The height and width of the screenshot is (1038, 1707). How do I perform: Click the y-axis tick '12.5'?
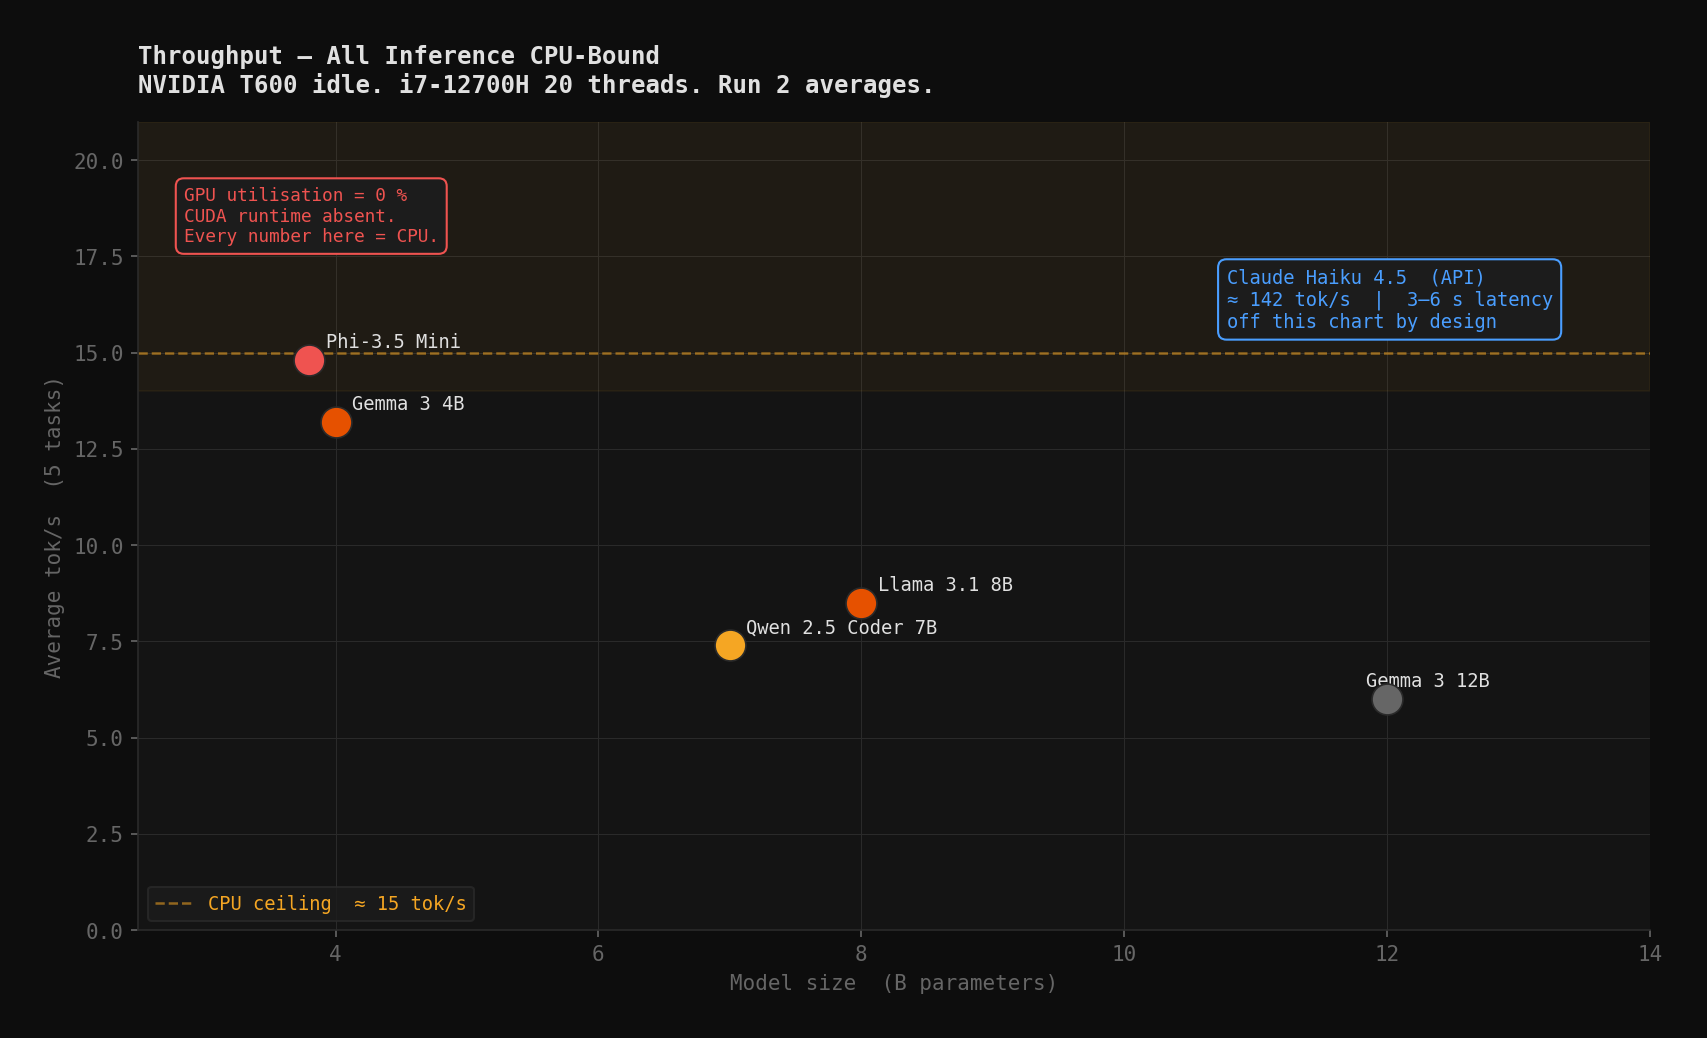pyautogui.click(x=99, y=450)
